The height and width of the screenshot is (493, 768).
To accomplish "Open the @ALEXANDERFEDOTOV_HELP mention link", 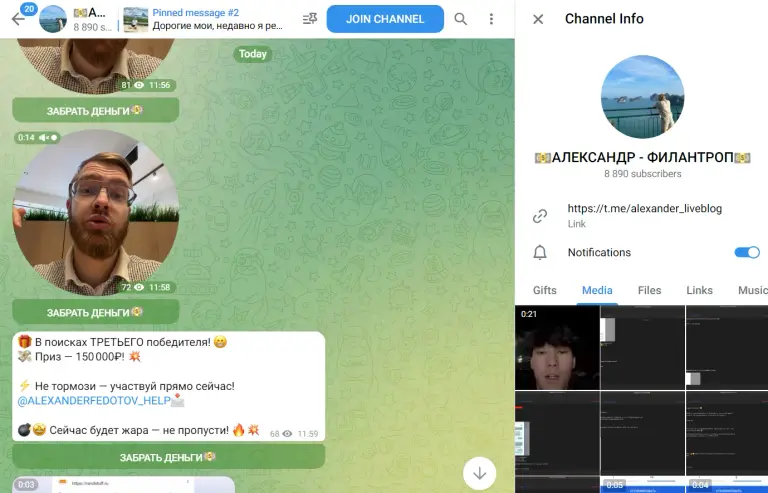I will click(x=94, y=400).
